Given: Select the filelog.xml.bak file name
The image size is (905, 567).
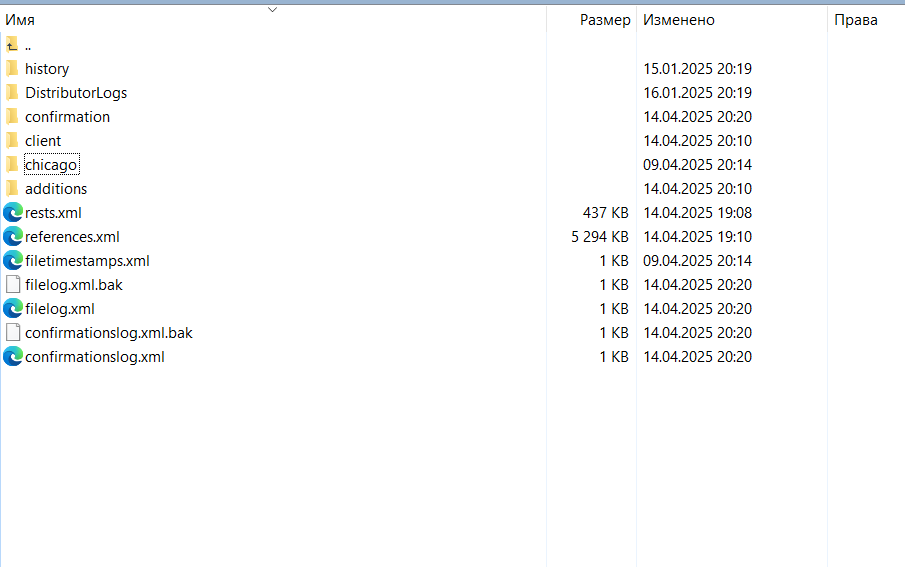Looking at the screenshot, I should tap(74, 285).
